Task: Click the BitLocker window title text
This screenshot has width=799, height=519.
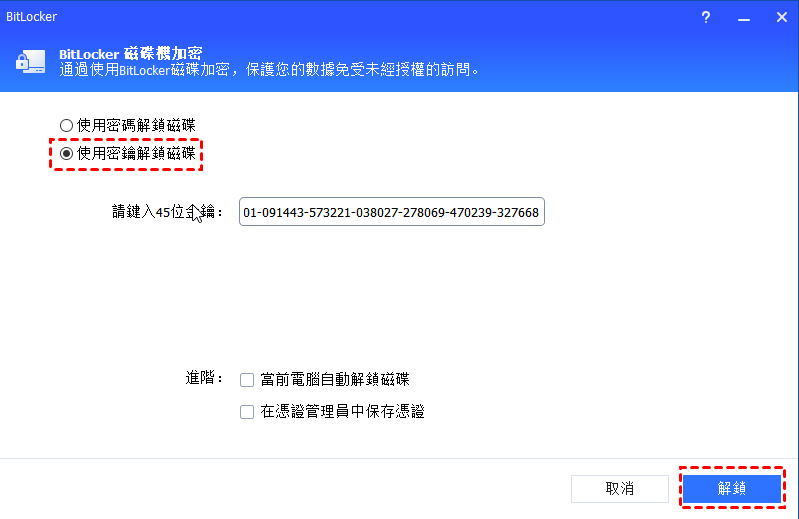Action: [x=32, y=17]
